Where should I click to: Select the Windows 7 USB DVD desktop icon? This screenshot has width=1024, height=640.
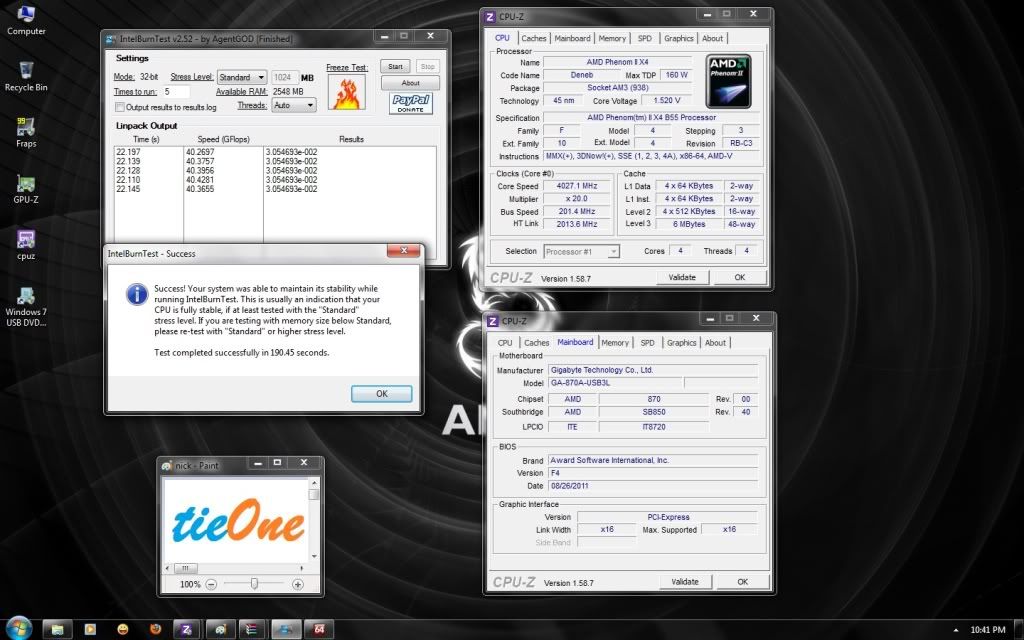click(x=26, y=307)
